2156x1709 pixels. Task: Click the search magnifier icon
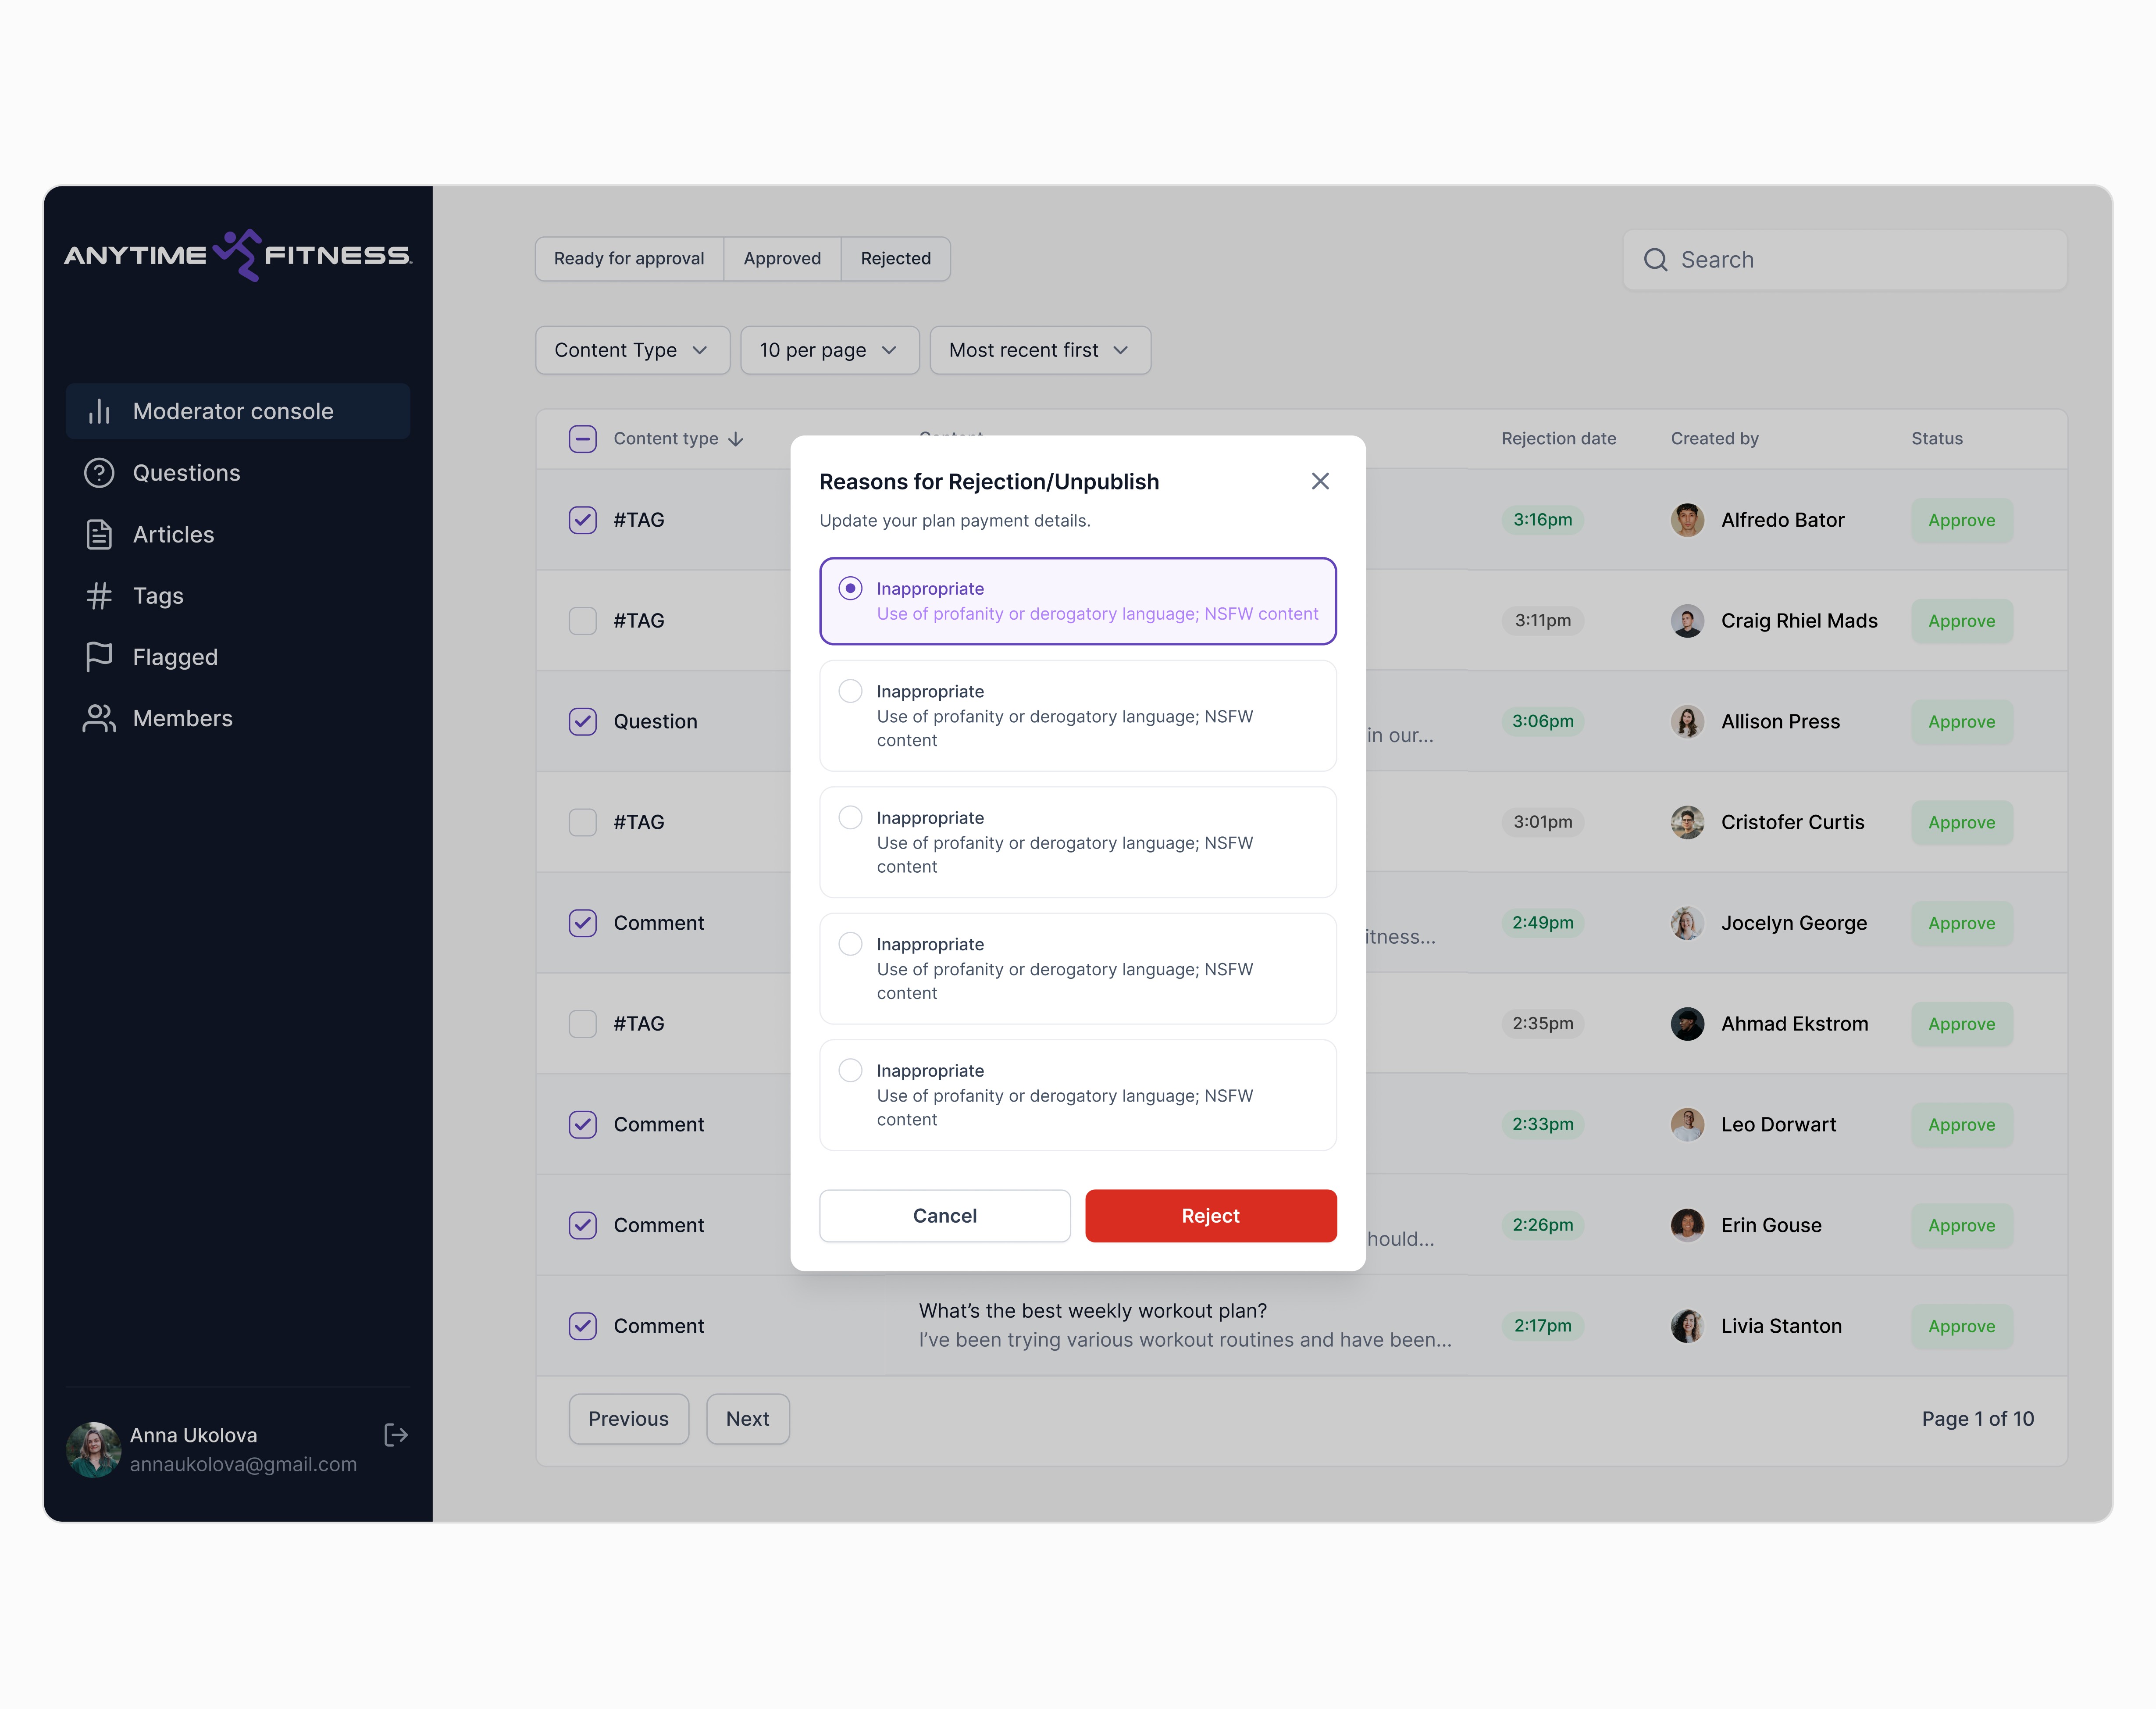click(1656, 260)
